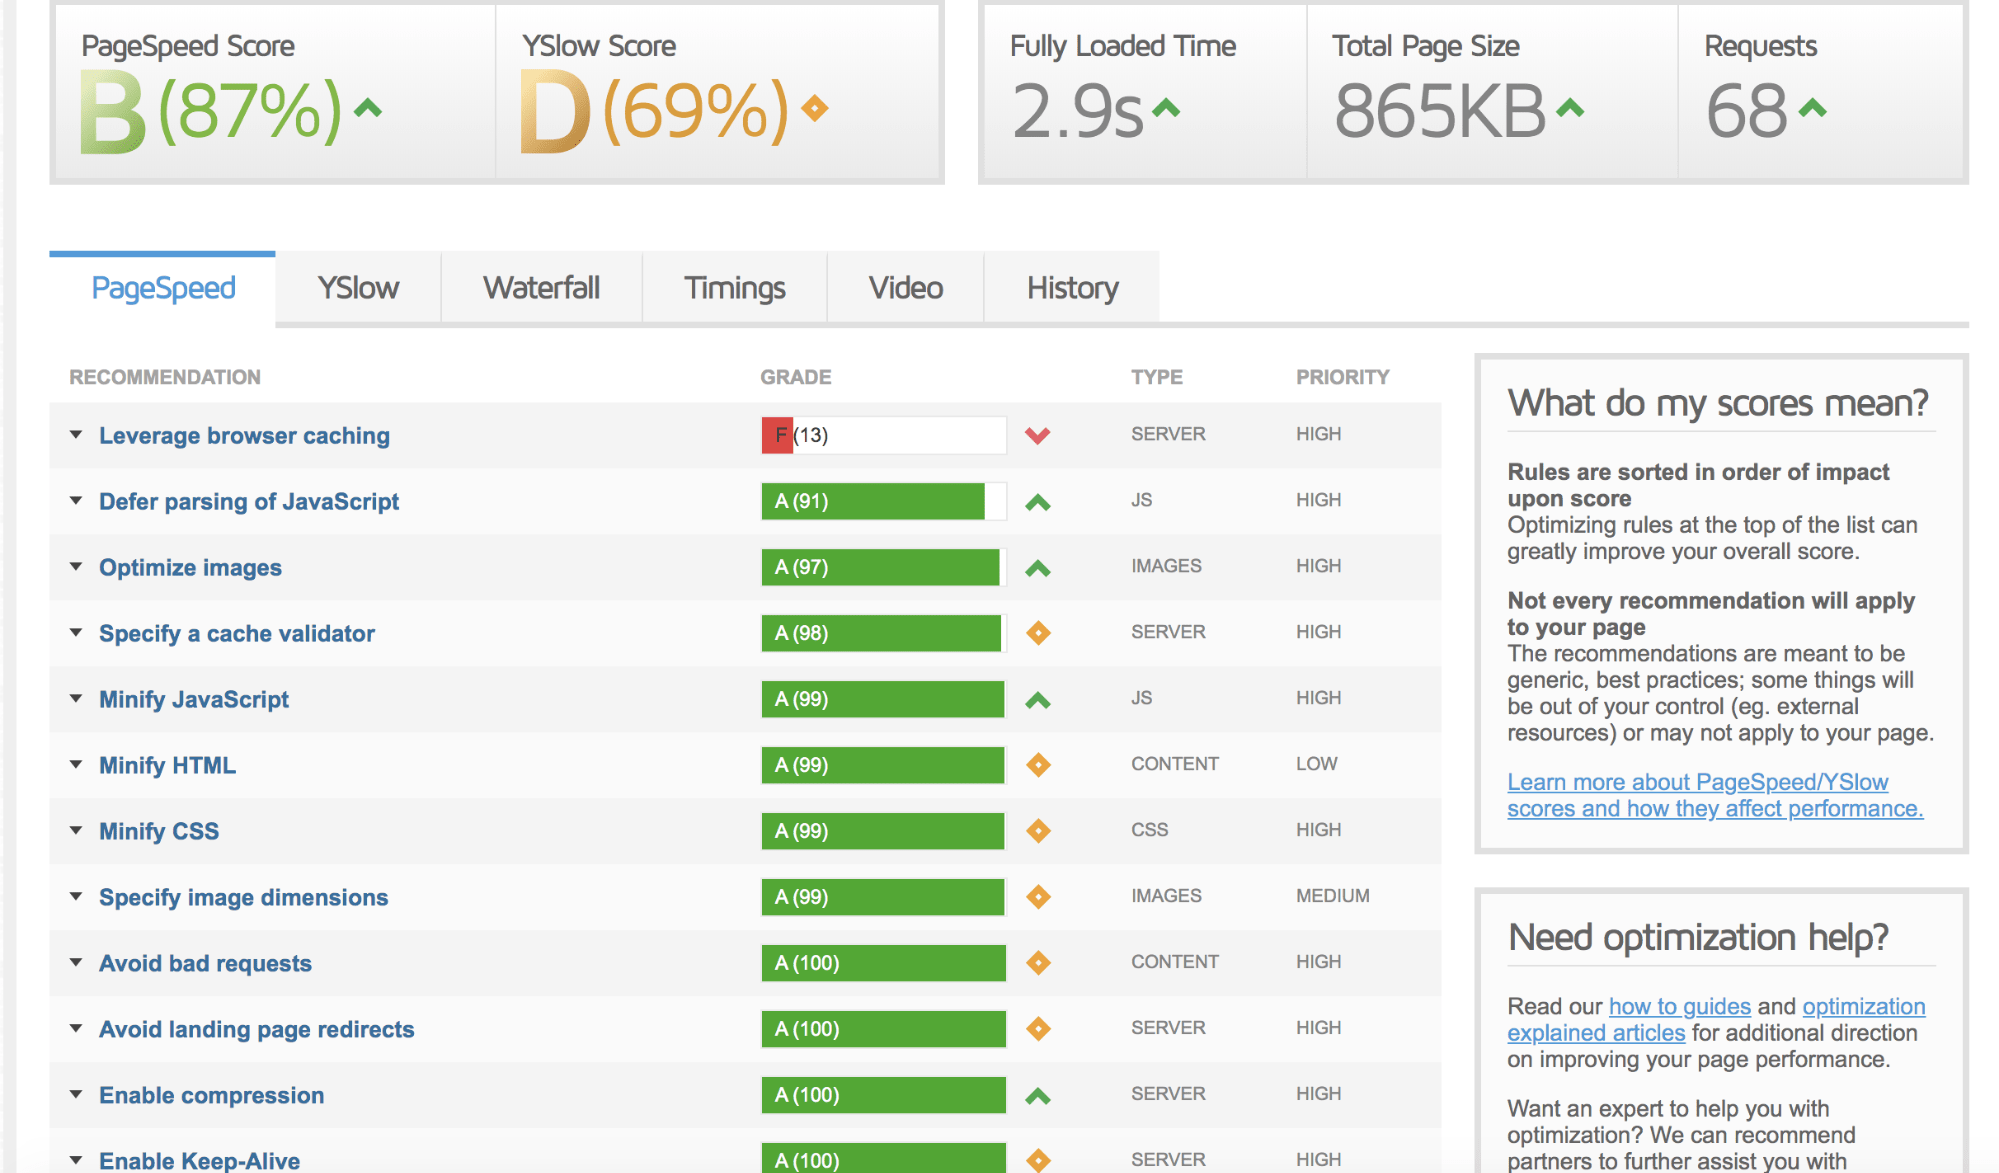Switch to the Waterfall tab
The width and height of the screenshot is (1999, 1173).
pos(544,286)
